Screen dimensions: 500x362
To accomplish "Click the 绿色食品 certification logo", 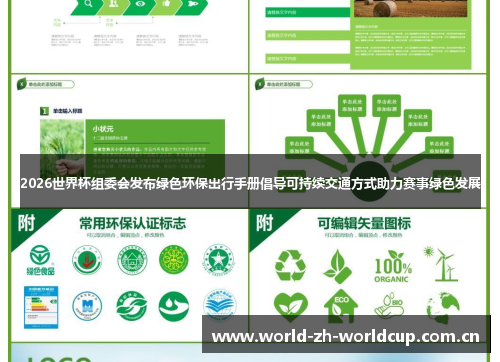I will pyautogui.click(x=40, y=260).
